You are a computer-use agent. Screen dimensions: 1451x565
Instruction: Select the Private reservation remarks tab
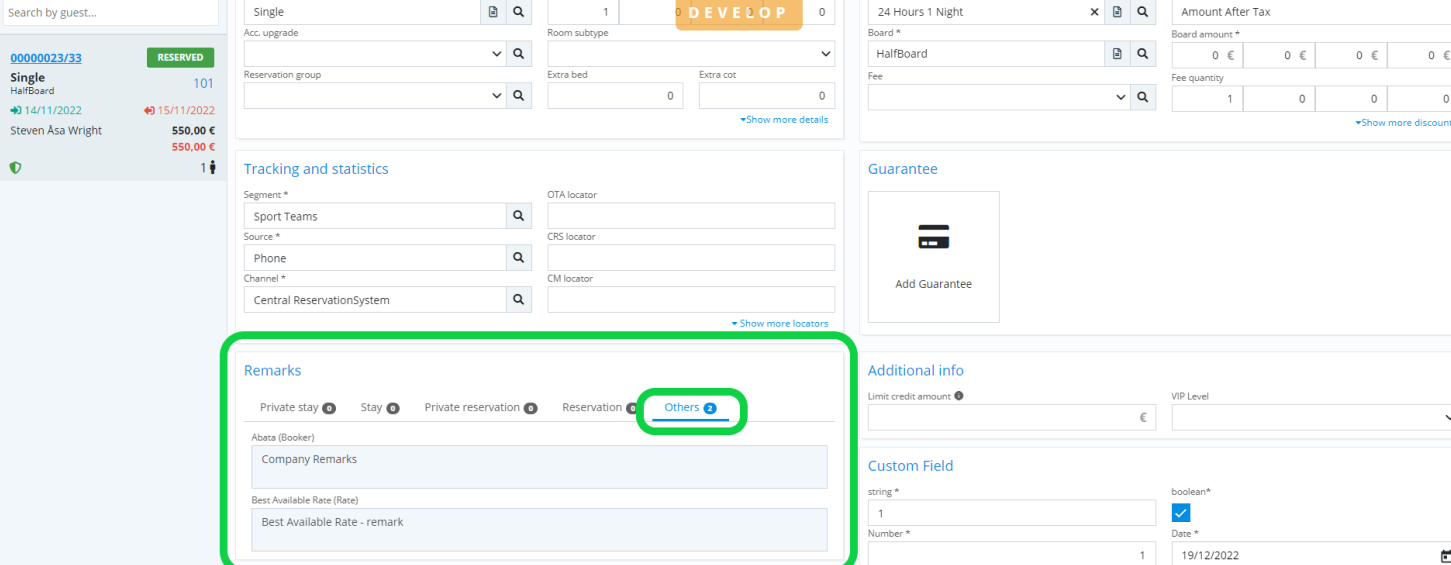[x=479, y=408]
